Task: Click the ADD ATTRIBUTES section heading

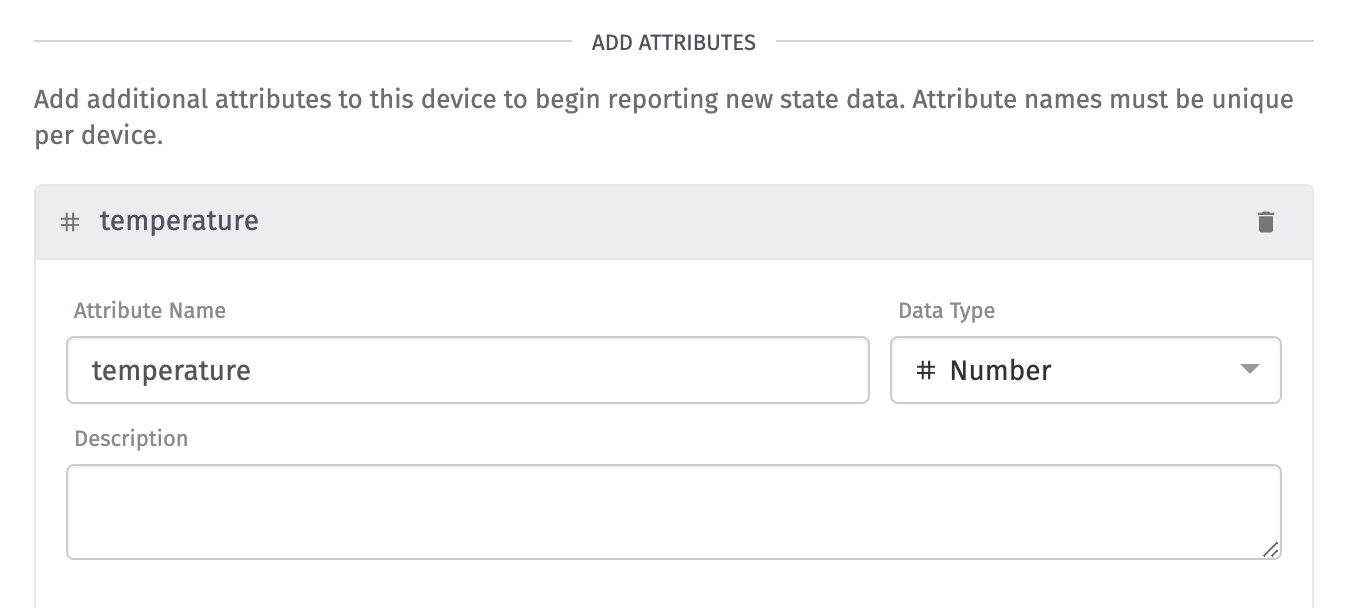Action: (673, 42)
